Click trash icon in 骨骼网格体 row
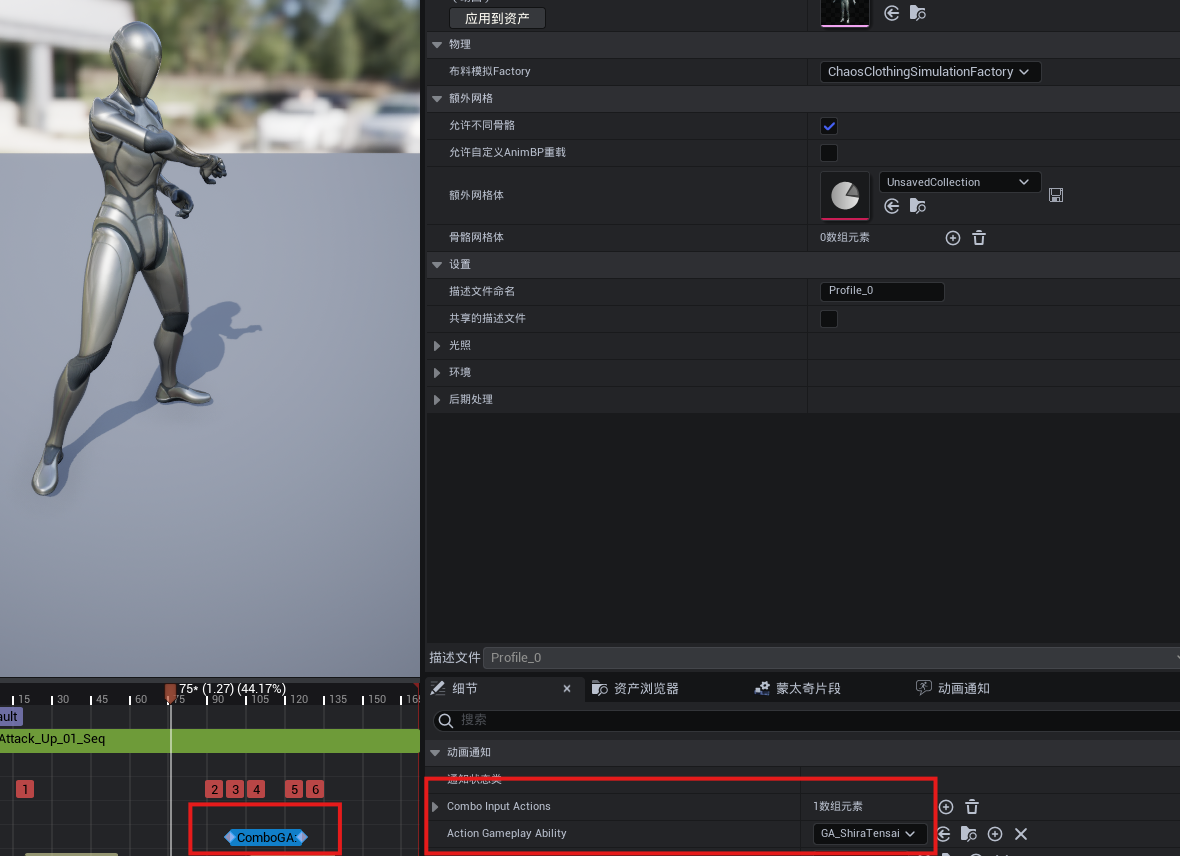 [979, 238]
